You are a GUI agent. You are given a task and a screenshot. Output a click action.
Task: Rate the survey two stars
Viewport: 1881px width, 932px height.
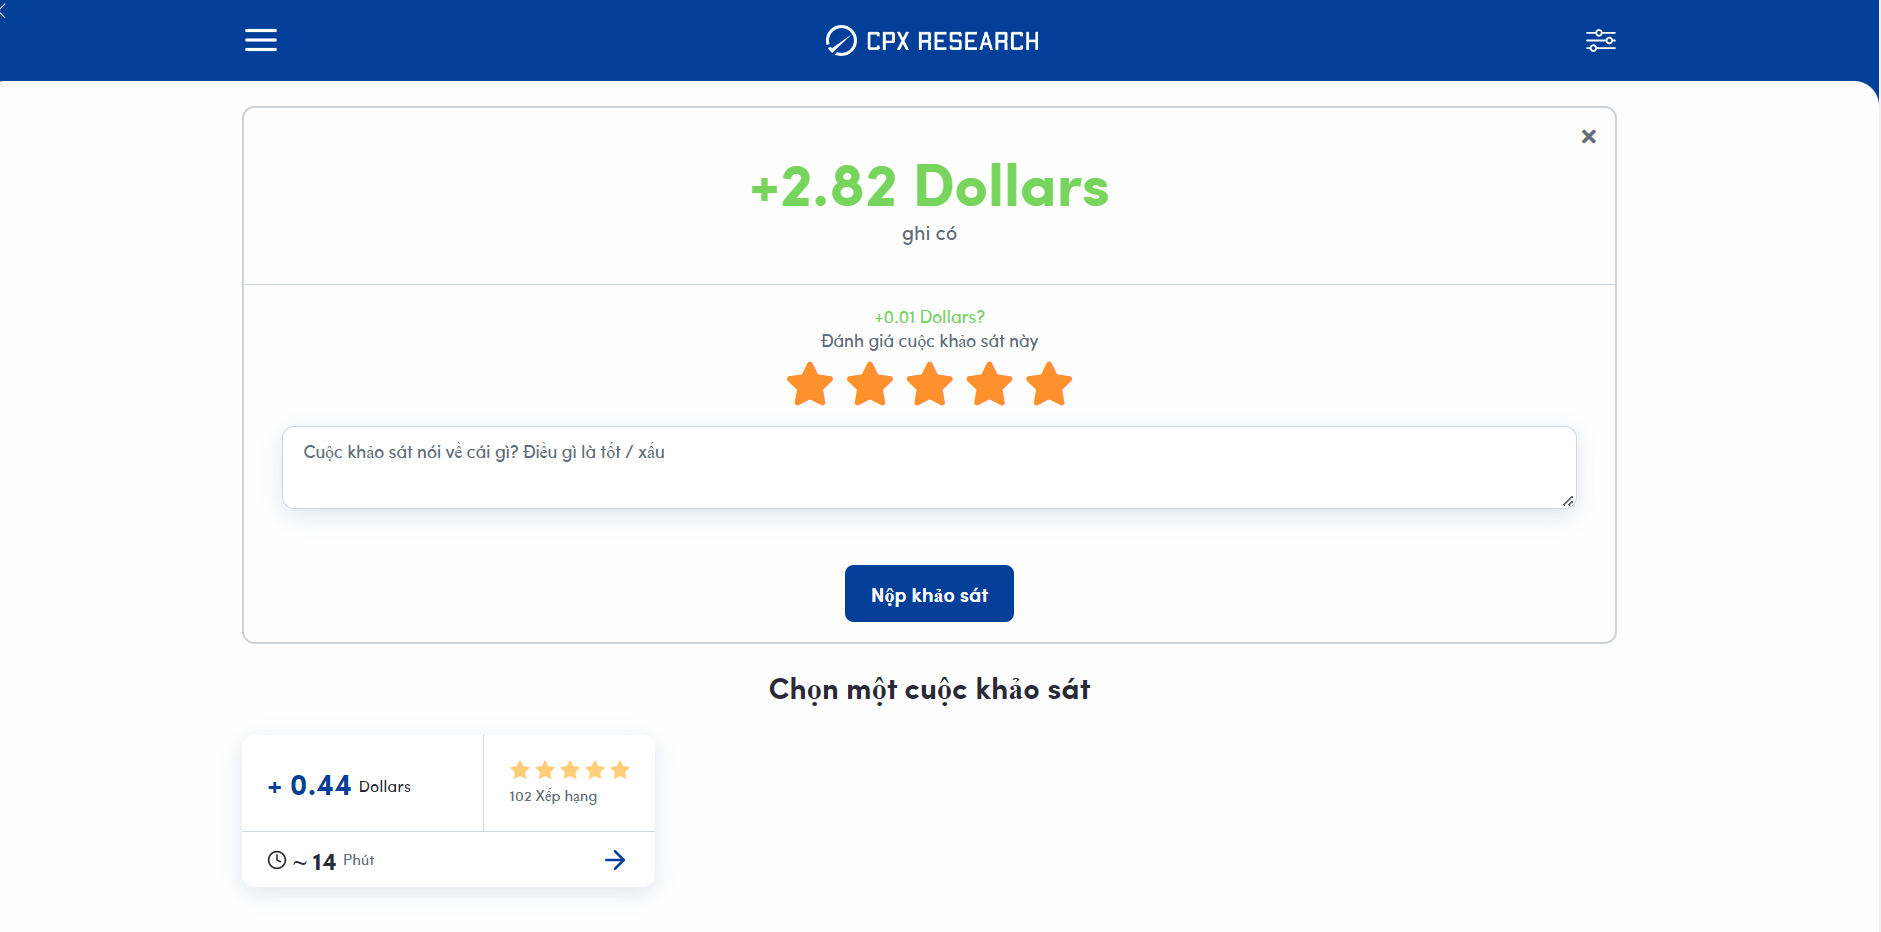[870, 385]
